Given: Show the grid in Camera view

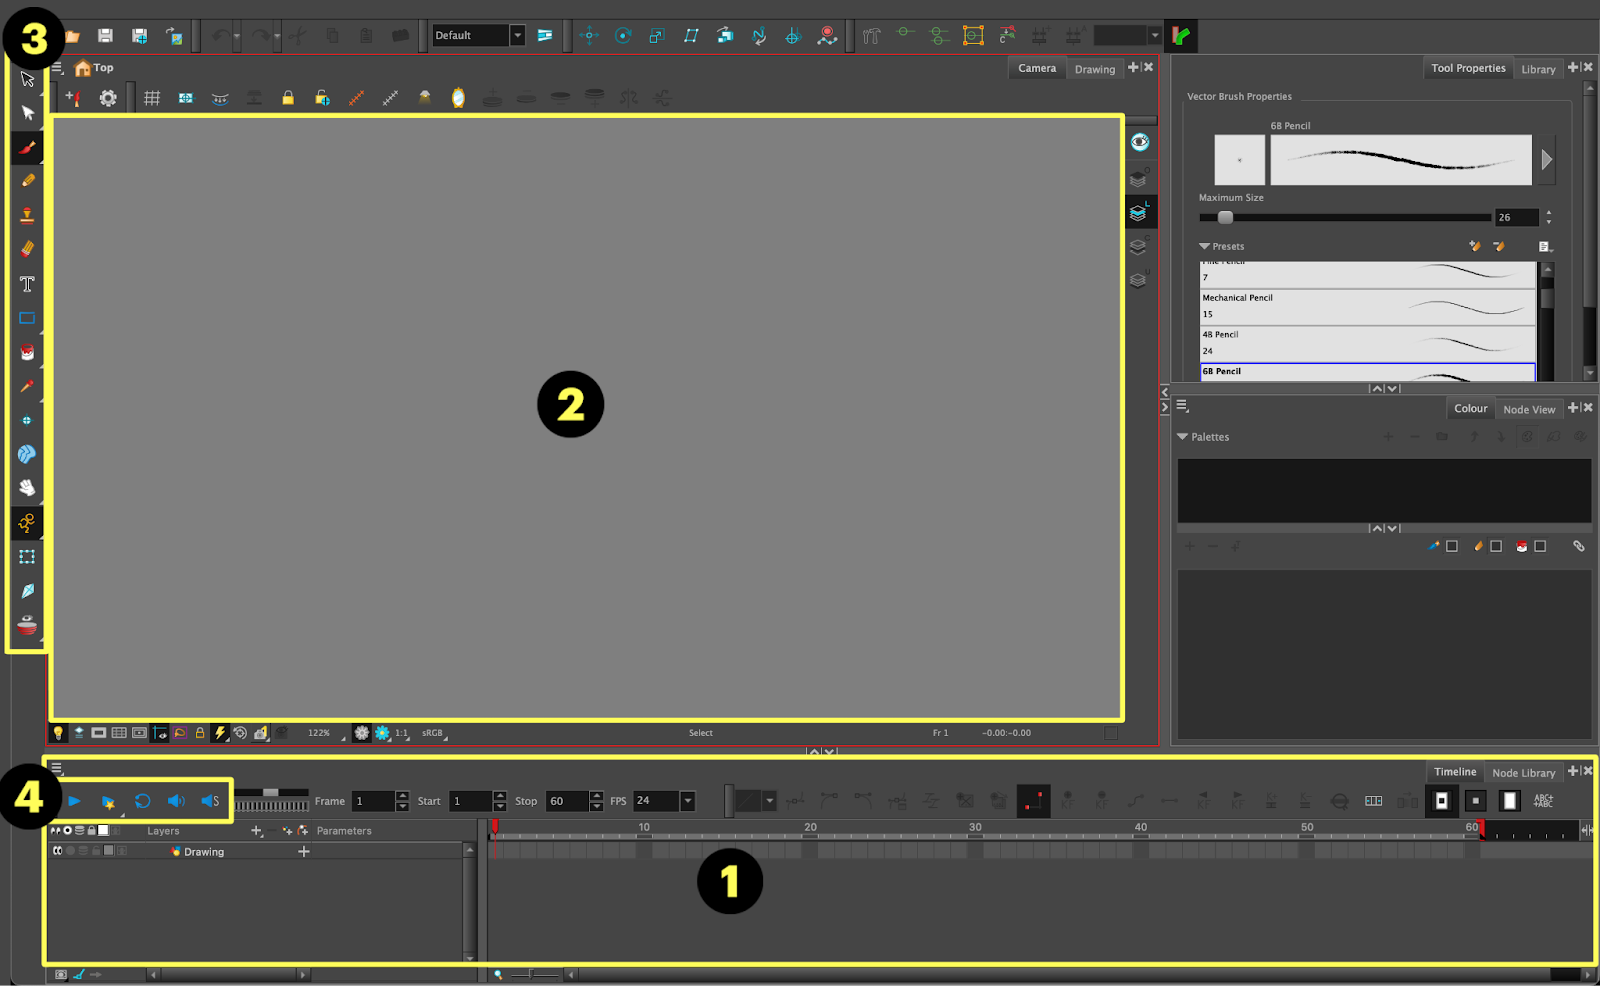Looking at the screenshot, I should pyautogui.click(x=152, y=98).
